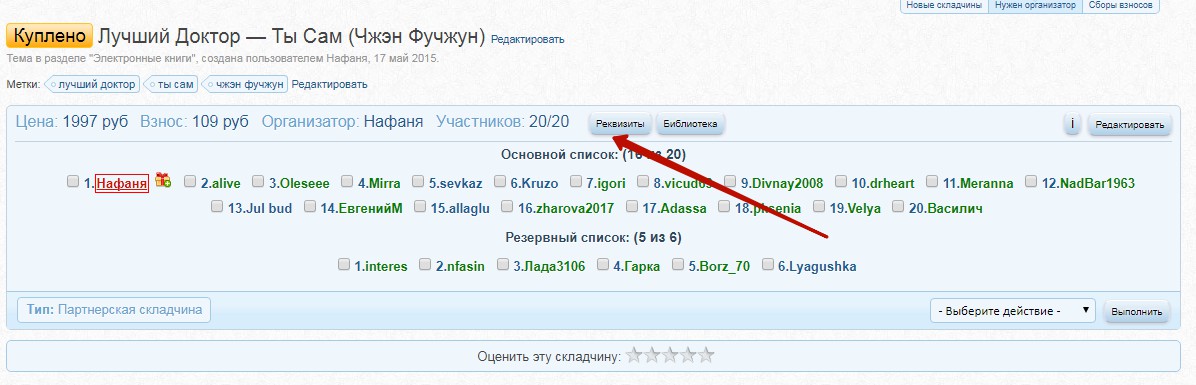Select the 4.Гарка reserve checkbox
The width and height of the screenshot is (1196, 385).
pos(603,265)
